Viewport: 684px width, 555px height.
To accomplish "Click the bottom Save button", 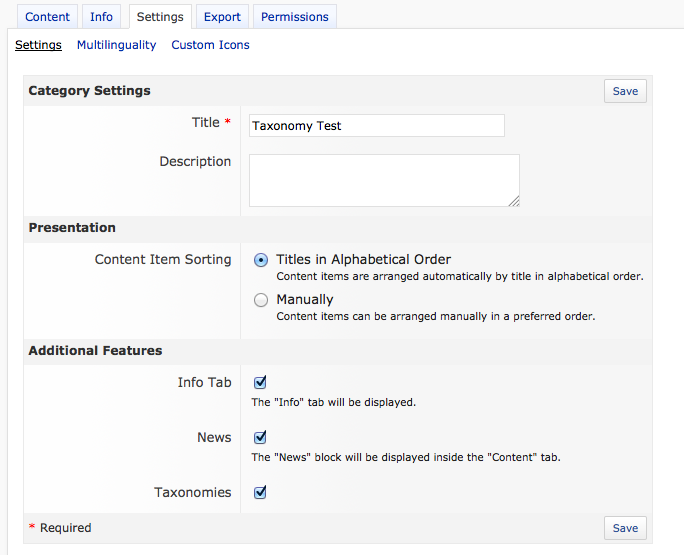I will pos(625,527).
